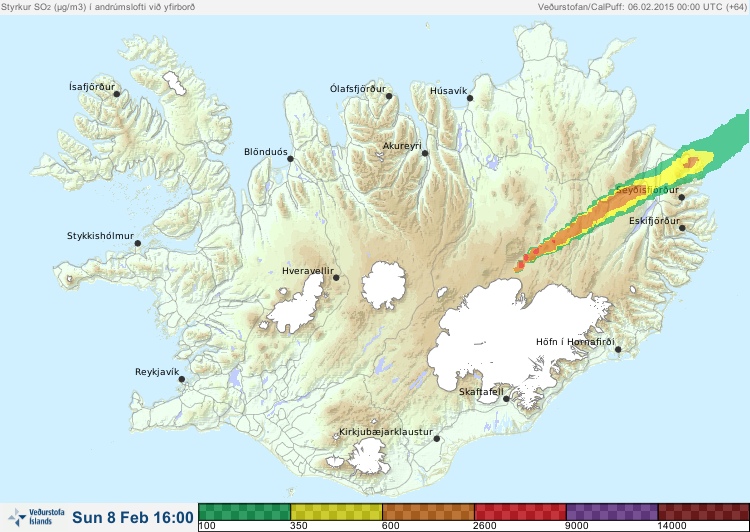
Task: Click the 'Sun 8 Feb 16:00' timestamp
Action: coord(132,517)
